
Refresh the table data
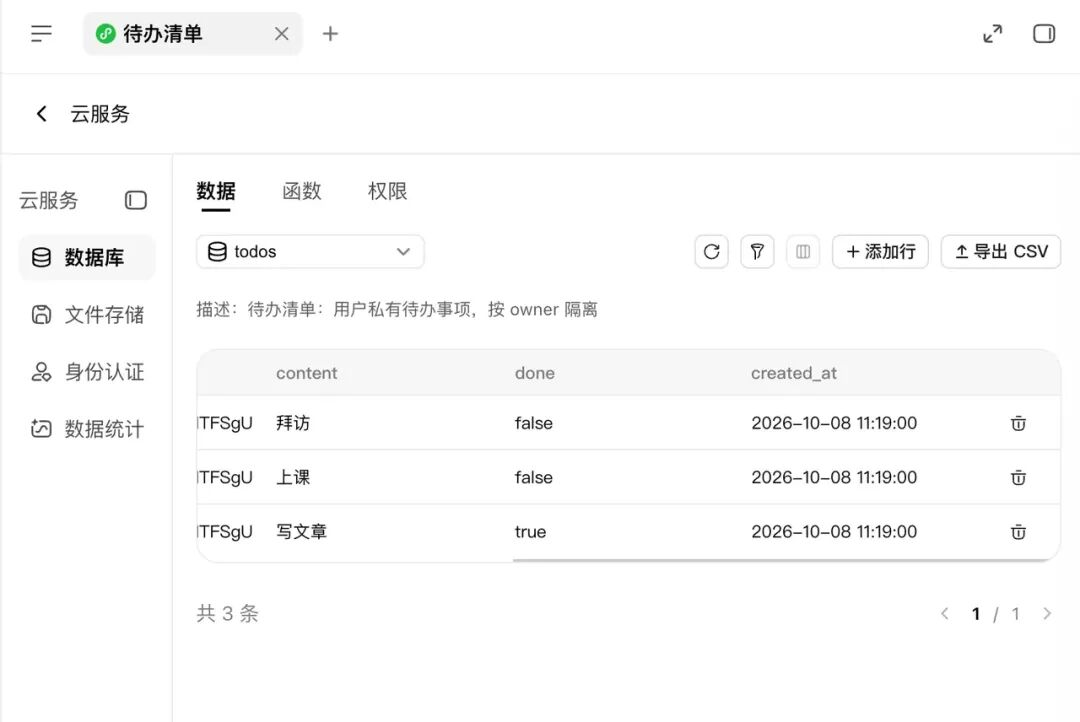712,251
